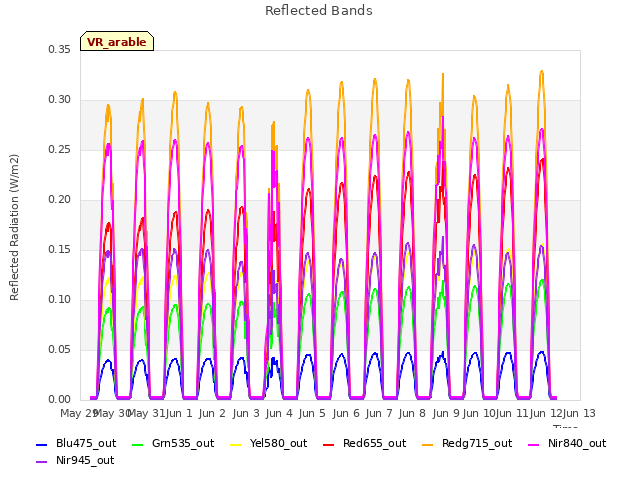Click the 0.00 y-axis tick label
Screen dimensions: 640x480
point(60,399)
